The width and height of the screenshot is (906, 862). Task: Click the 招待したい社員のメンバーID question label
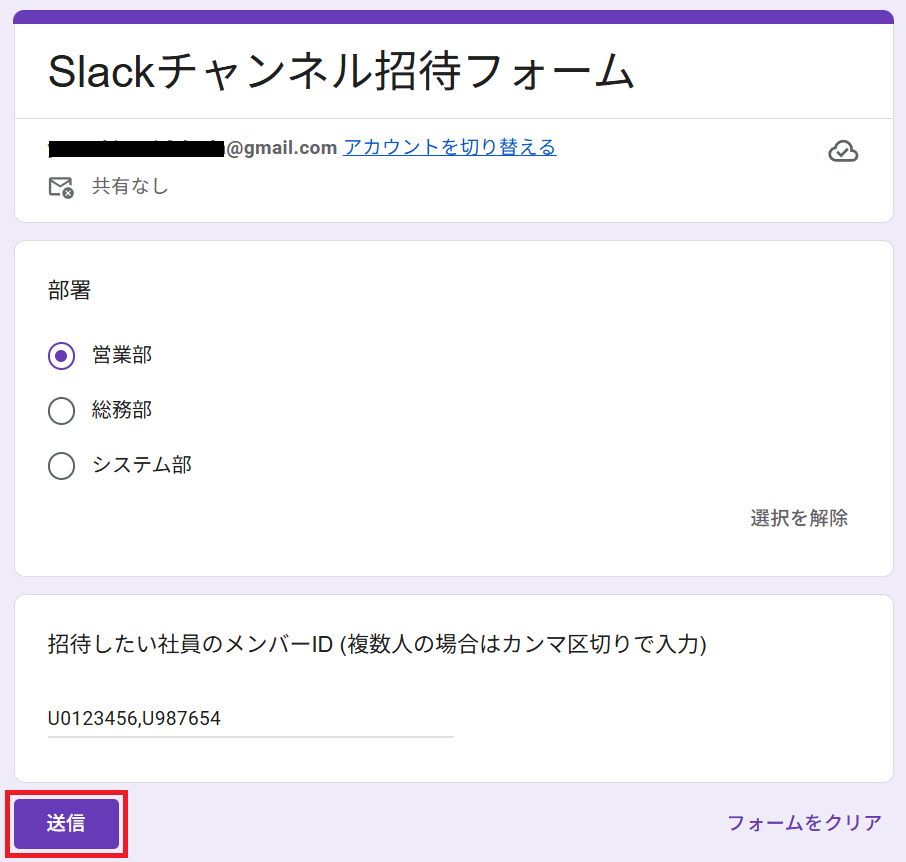[x=377, y=644]
